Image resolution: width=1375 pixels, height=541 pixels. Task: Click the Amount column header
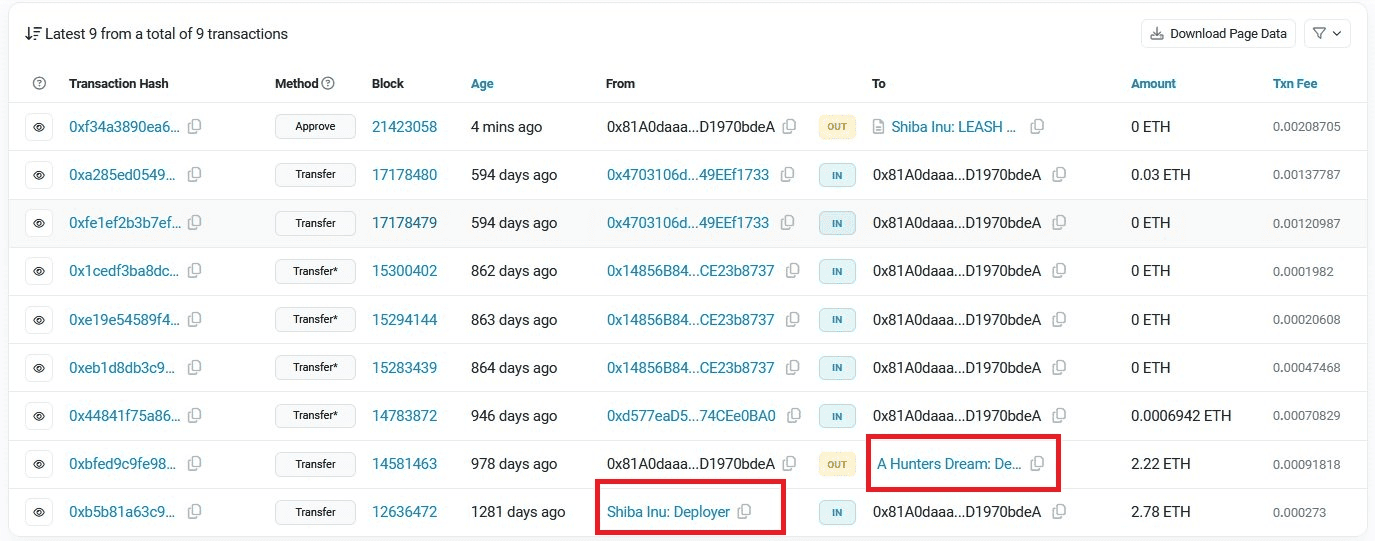coord(1153,84)
